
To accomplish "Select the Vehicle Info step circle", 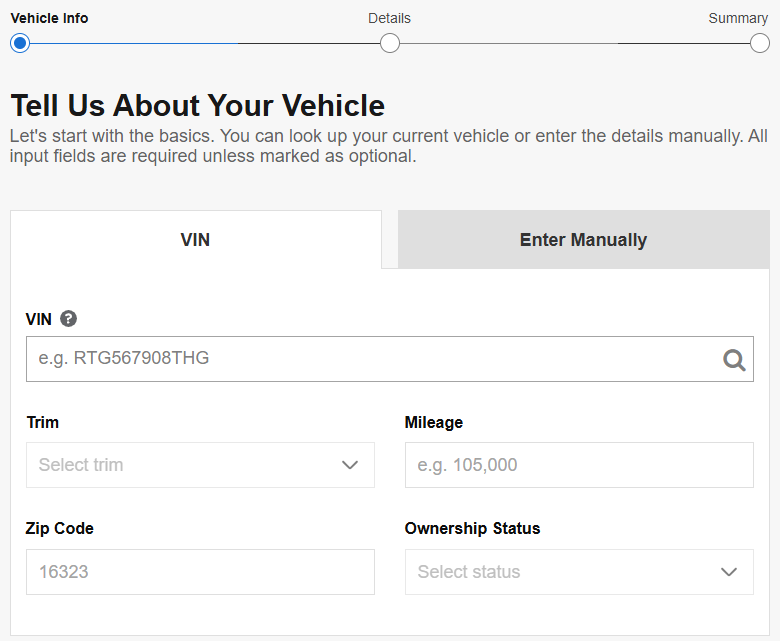I will (x=20, y=43).
